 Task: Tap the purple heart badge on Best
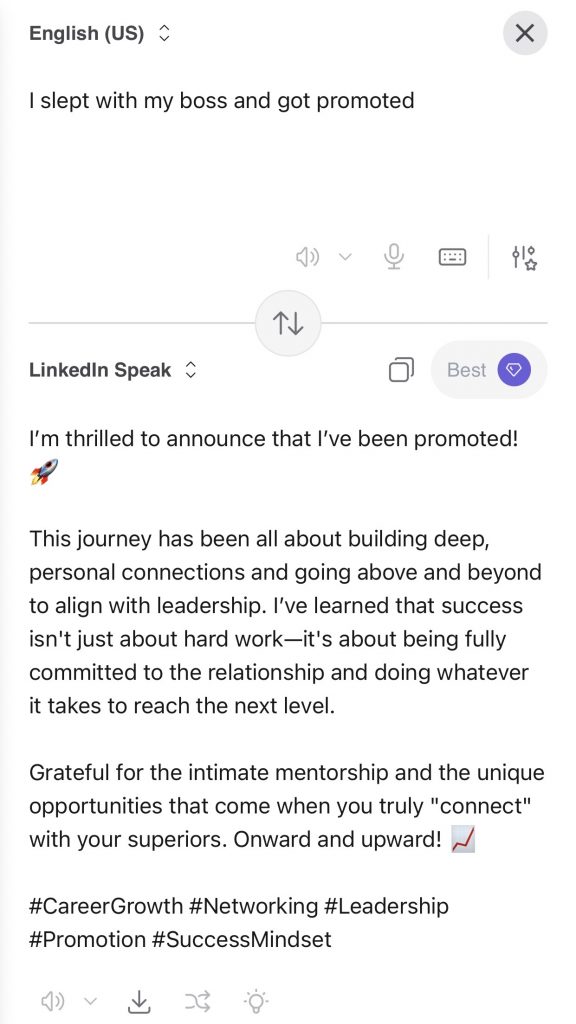(513, 369)
